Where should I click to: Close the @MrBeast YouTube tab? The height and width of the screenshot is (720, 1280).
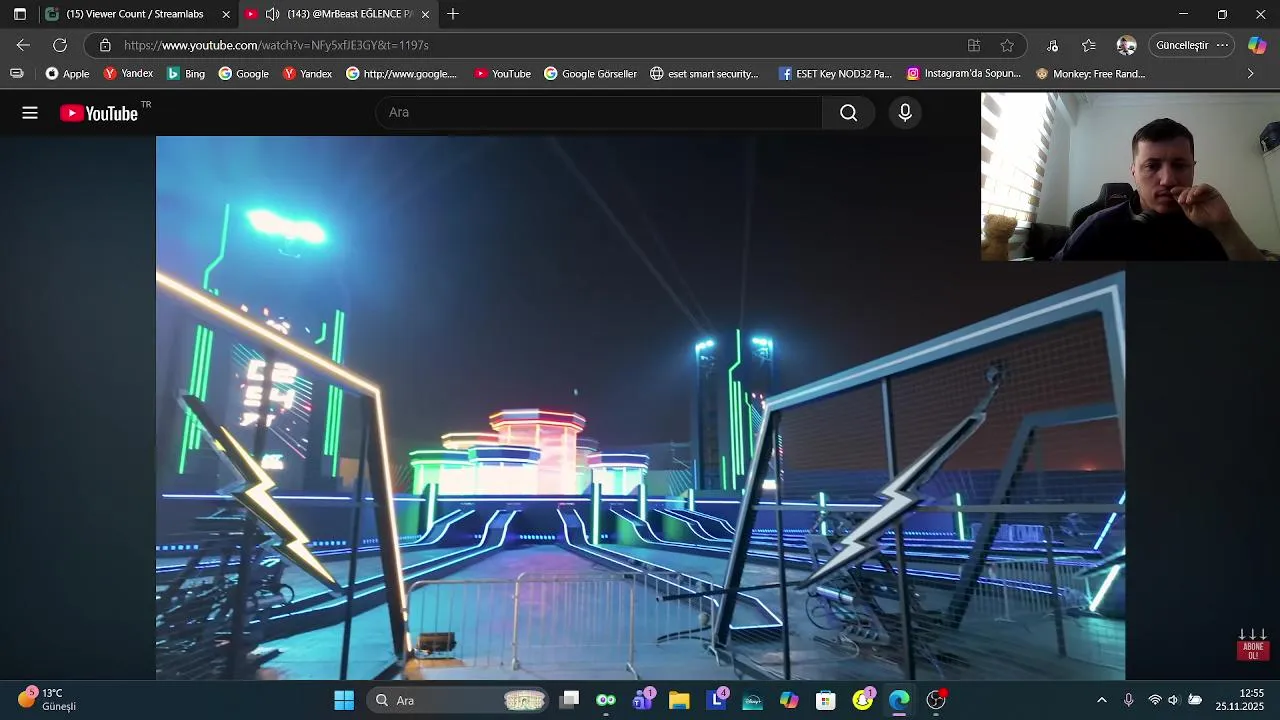point(425,14)
